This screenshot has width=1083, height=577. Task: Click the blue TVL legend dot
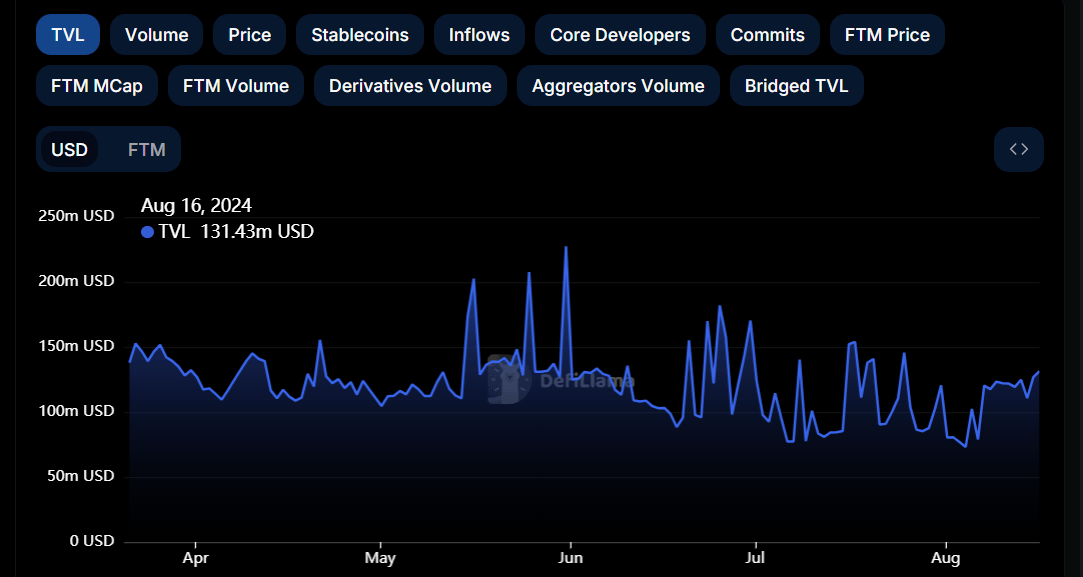tap(148, 232)
